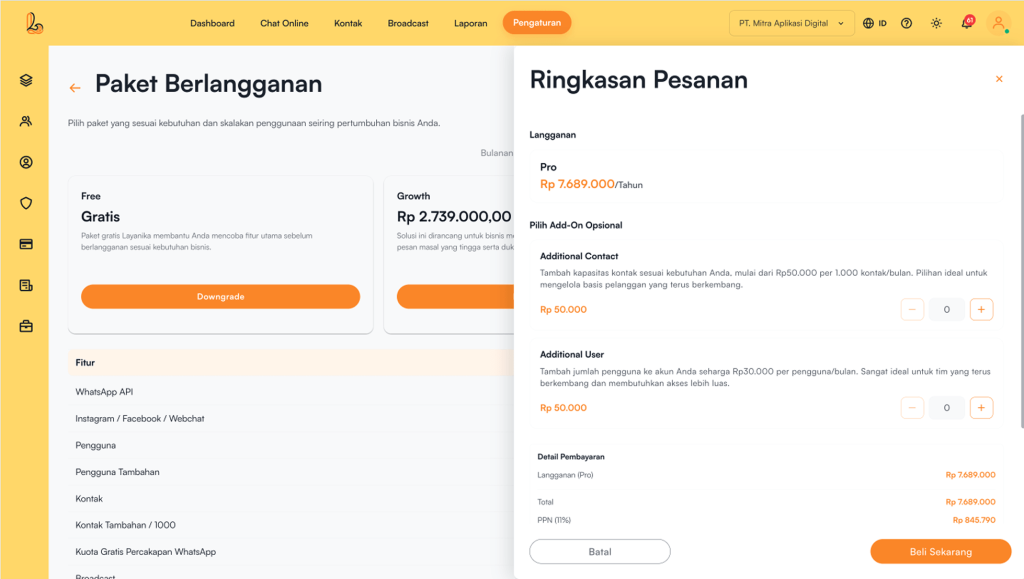Viewport: 1024px width, 579px height.
Task: Switch to the Broadcast menu
Action: [408, 23]
